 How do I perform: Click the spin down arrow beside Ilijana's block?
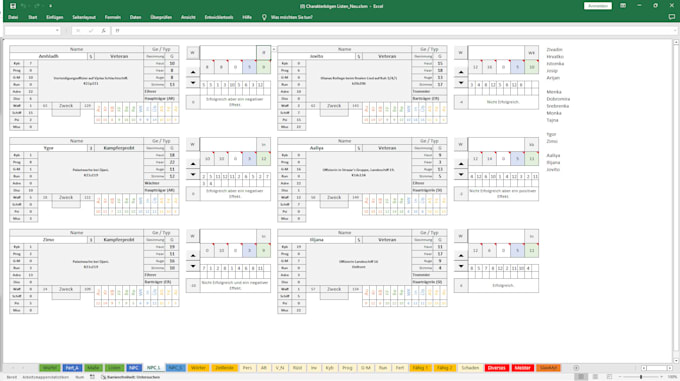pos(461,266)
